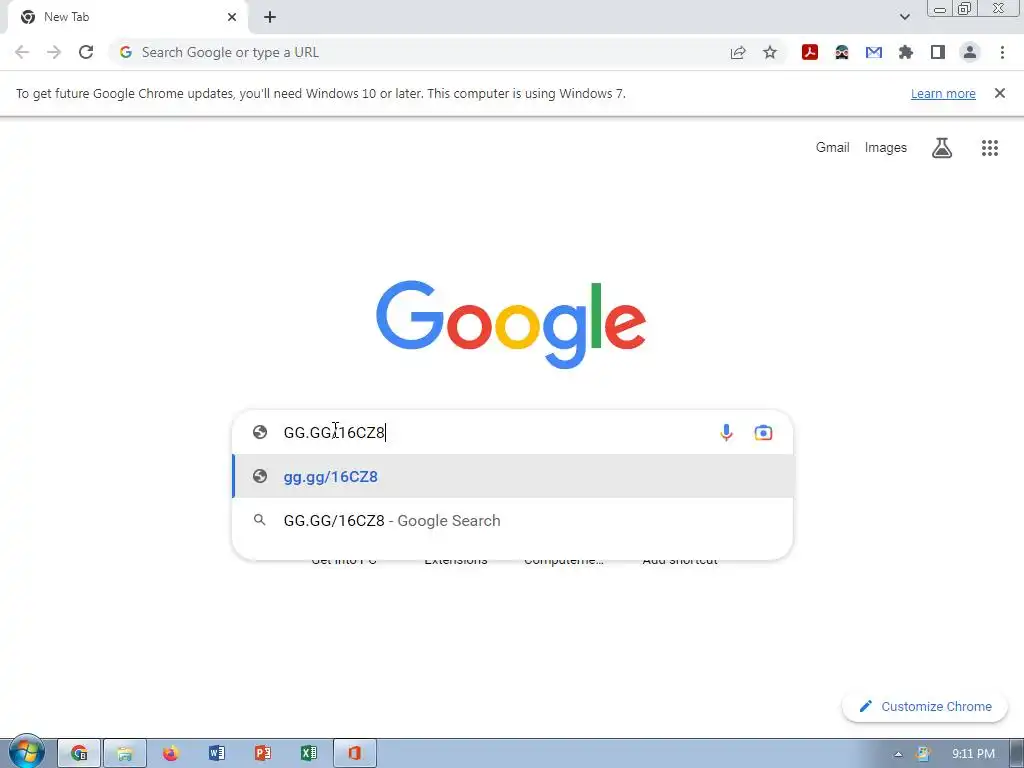Open the Learn more link
Viewport: 1024px width, 768px height.
943,93
